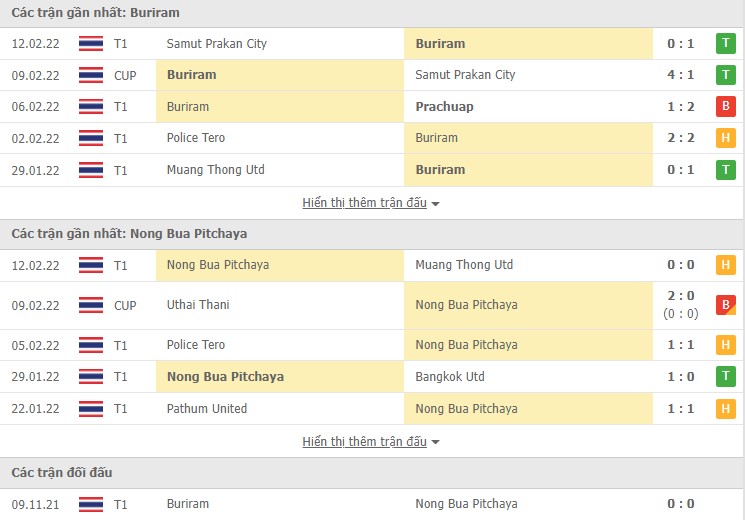Click the green T result badge for Samut Prakan City vs Buriram 0:1
This screenshot has height=520, width=745.
click(x=726, y=44)
